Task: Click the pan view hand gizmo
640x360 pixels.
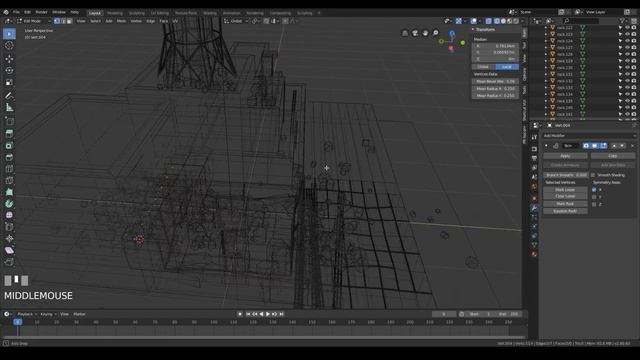Action: coord(425,33)
